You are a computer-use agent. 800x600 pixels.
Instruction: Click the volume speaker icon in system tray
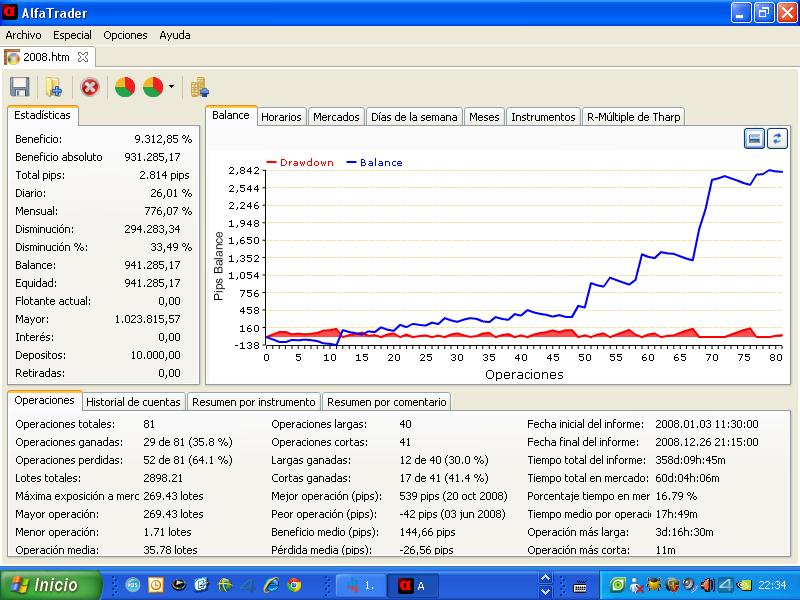pyautogui.click(x=707, y=585)
